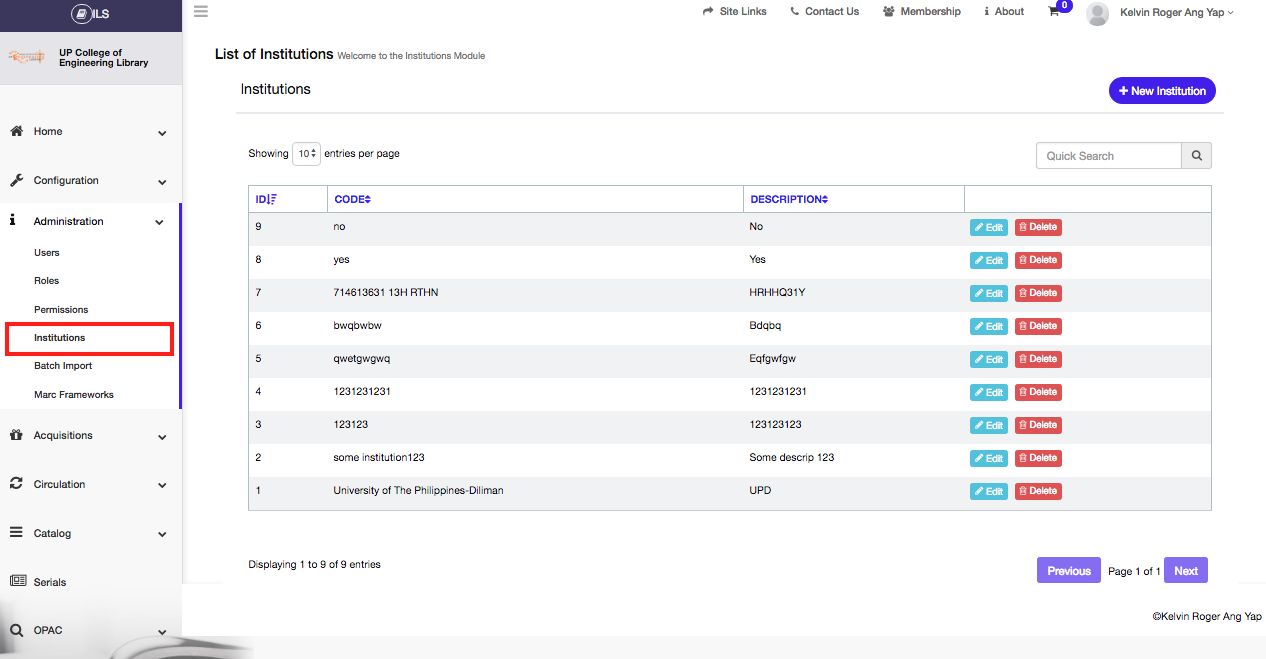This screenshot has height=659, width=1266.
Task: Click the magnifier search button beside Quick Search
Action: (1196, 156)
